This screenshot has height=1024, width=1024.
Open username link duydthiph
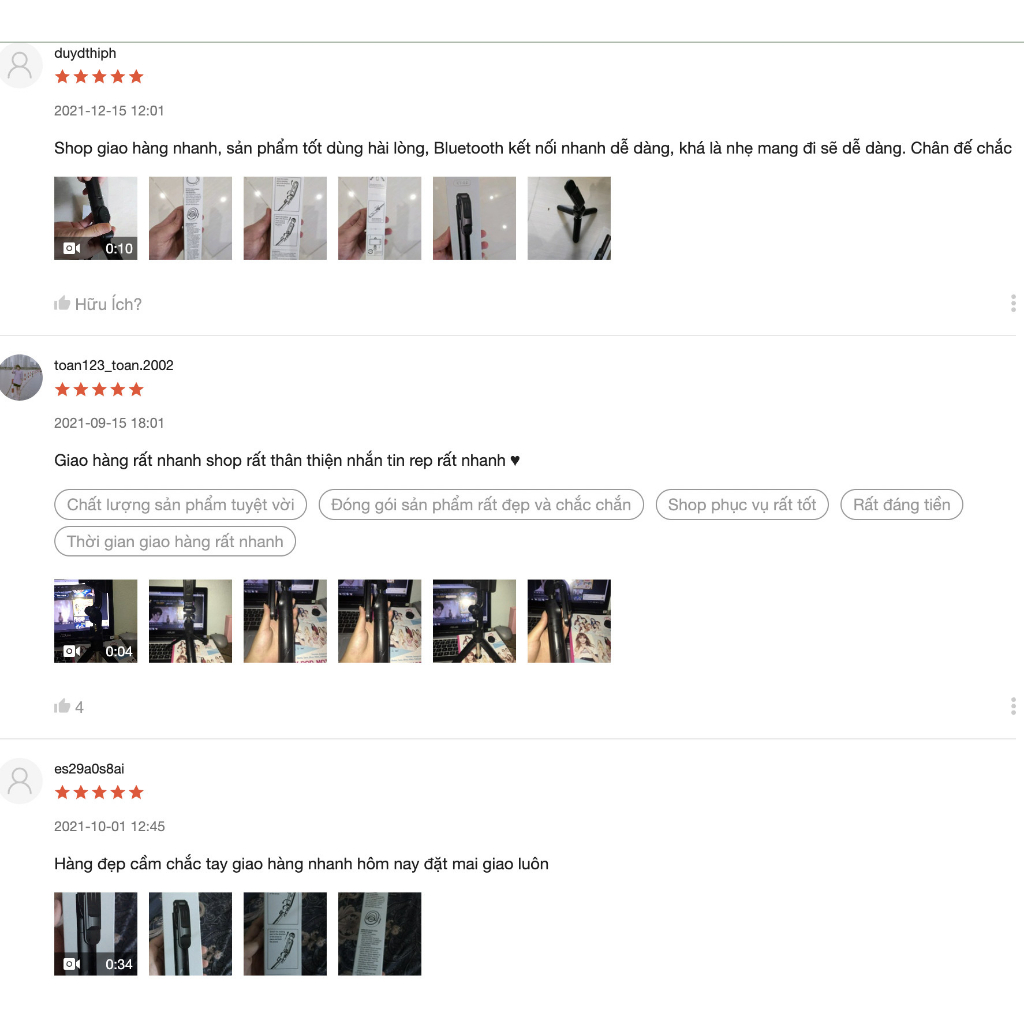tap(85, 53)
